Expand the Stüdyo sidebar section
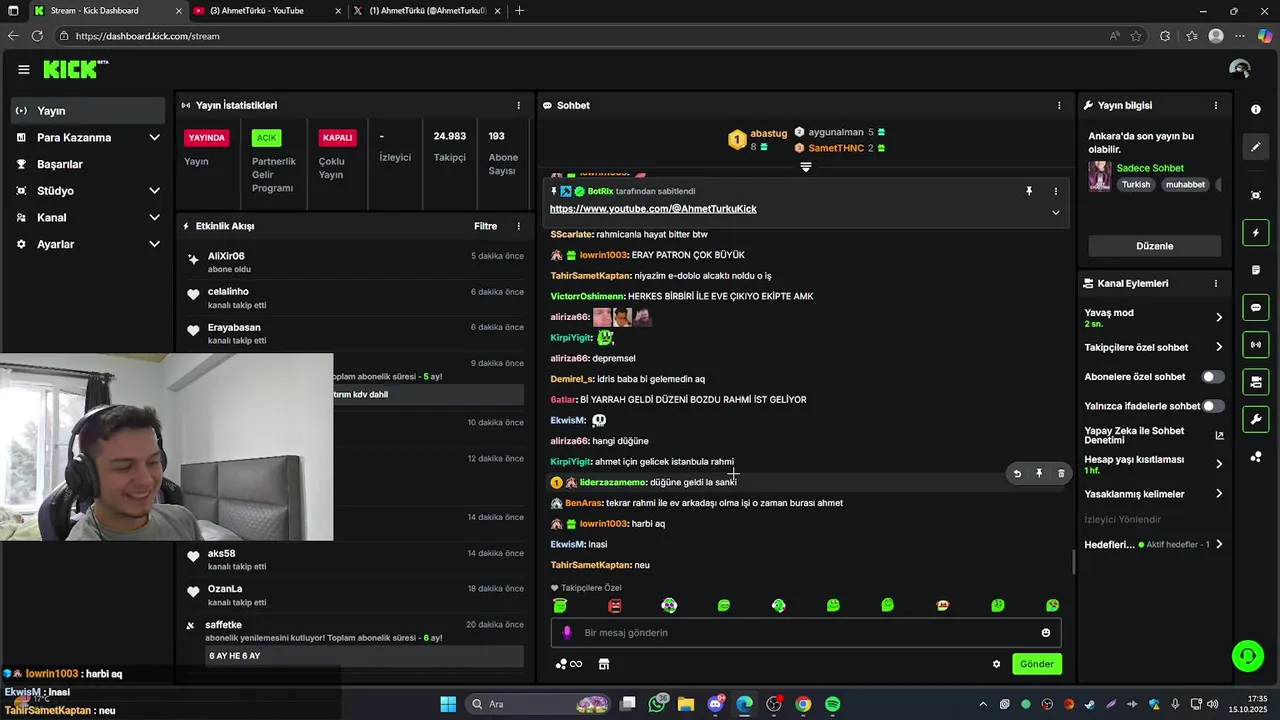 (88, 191)
